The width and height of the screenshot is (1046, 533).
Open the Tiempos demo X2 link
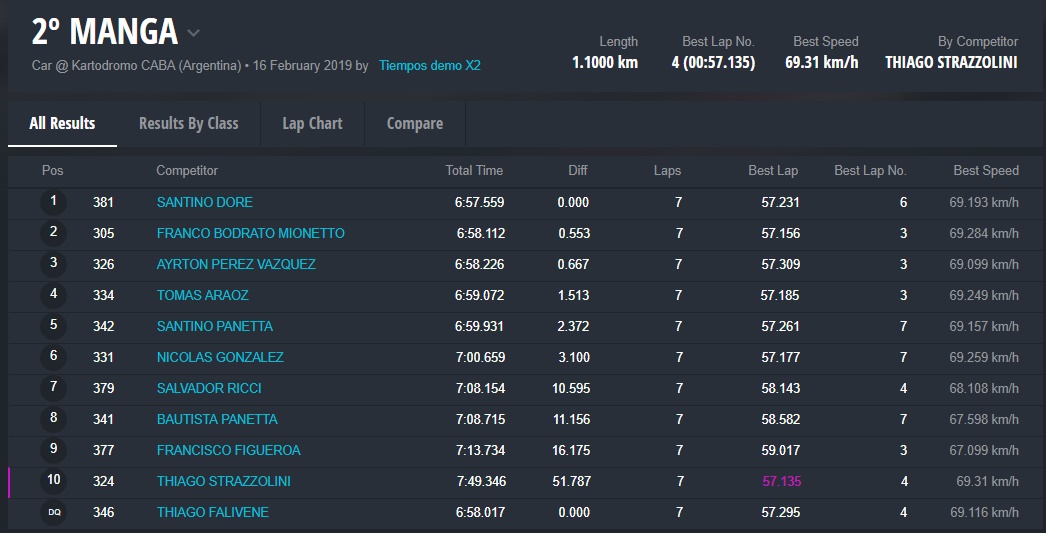point(429,66)
